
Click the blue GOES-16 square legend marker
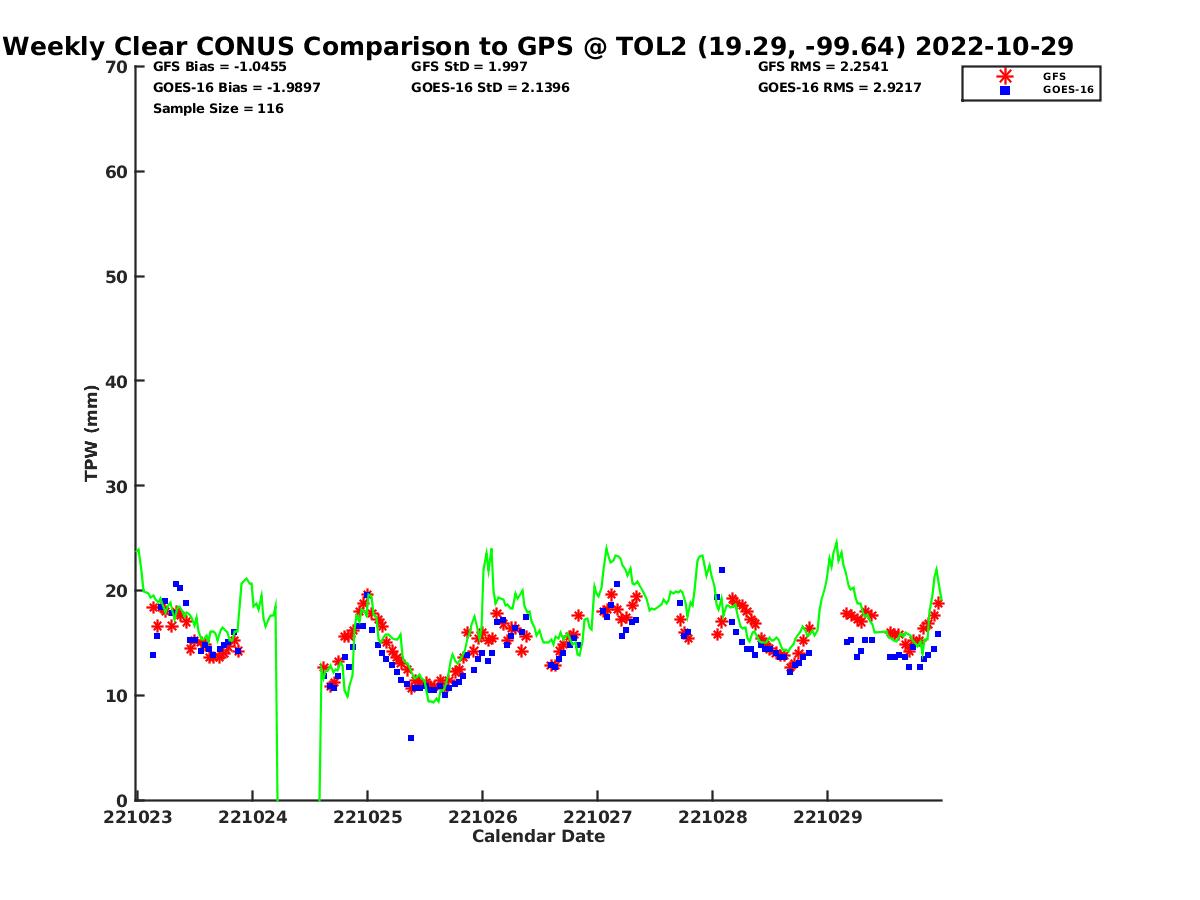(1005, 90)
